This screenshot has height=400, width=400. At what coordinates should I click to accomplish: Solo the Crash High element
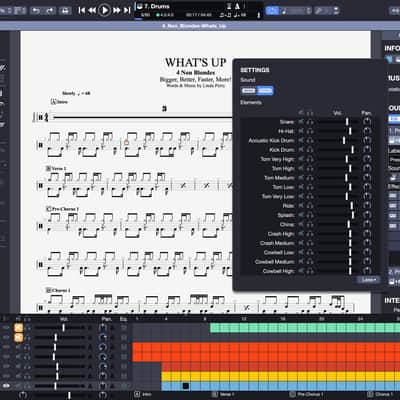coord(310,234)
